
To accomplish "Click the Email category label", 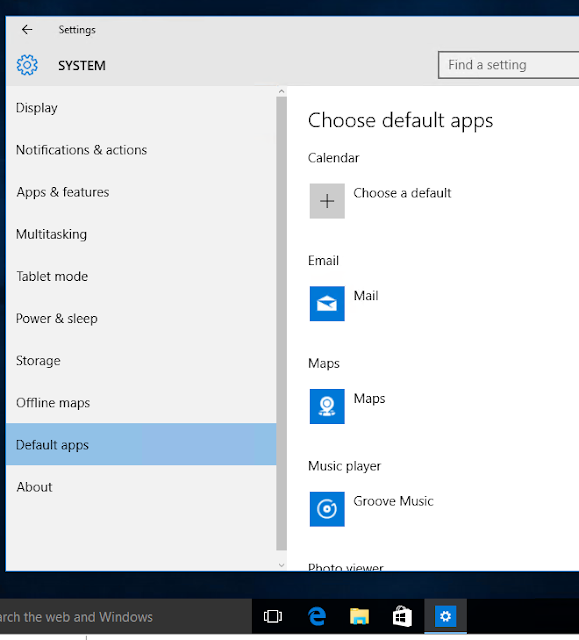I will tap(323, 261).
